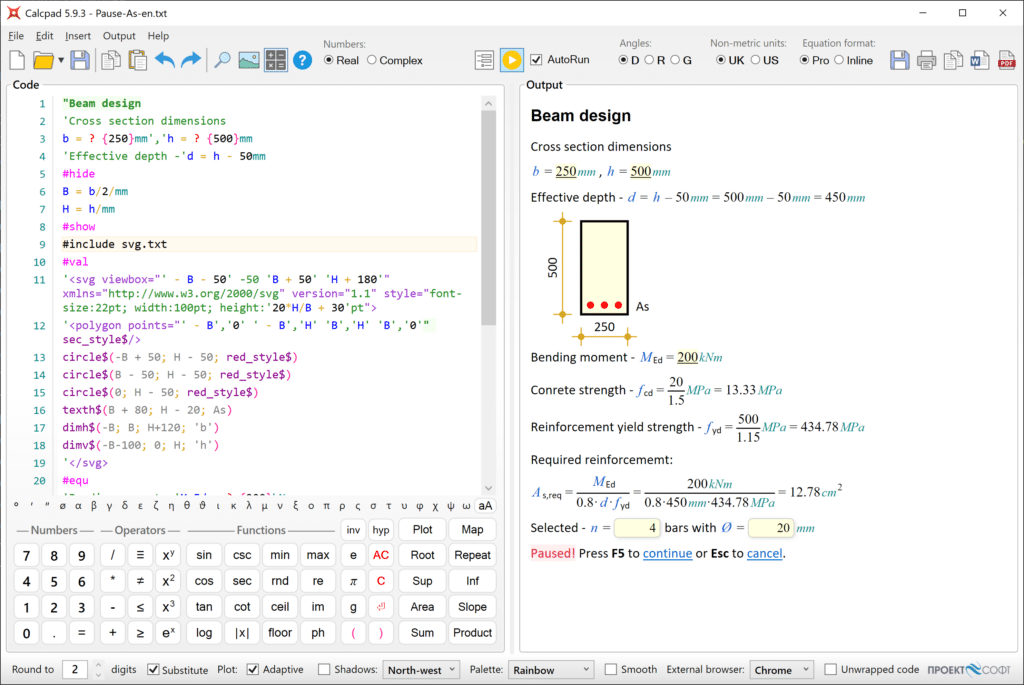The width and height of the screenshot is (1024, 685).
Task: Click the Round to digits field
Action: pos(75,669)
